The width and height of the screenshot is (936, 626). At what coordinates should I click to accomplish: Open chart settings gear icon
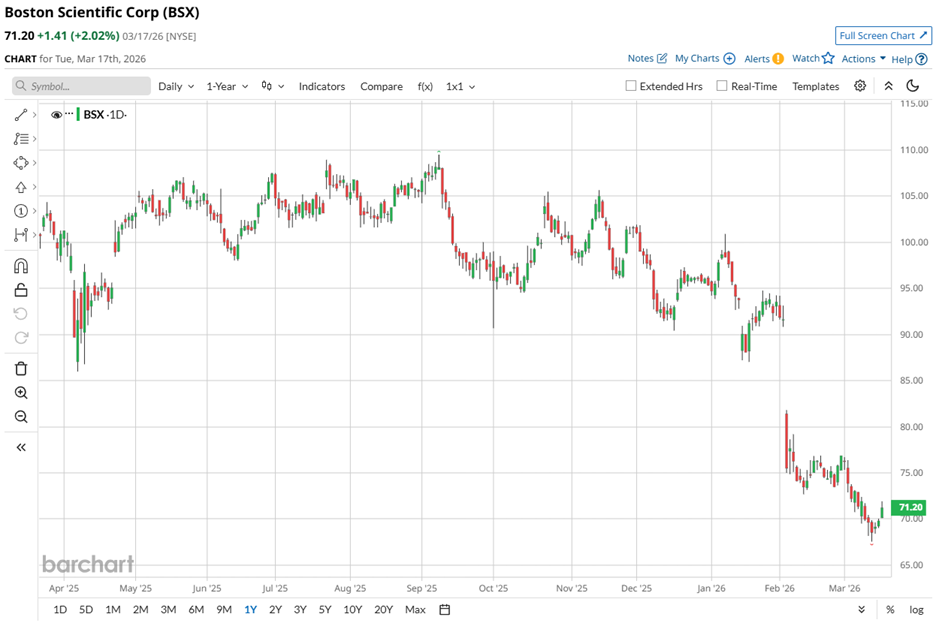[860, 86]
